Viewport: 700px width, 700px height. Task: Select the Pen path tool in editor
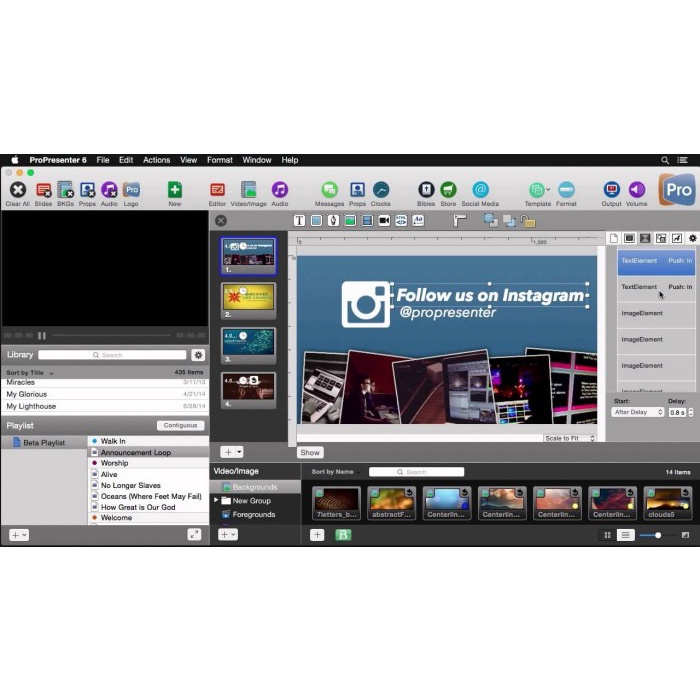point(333,221)
